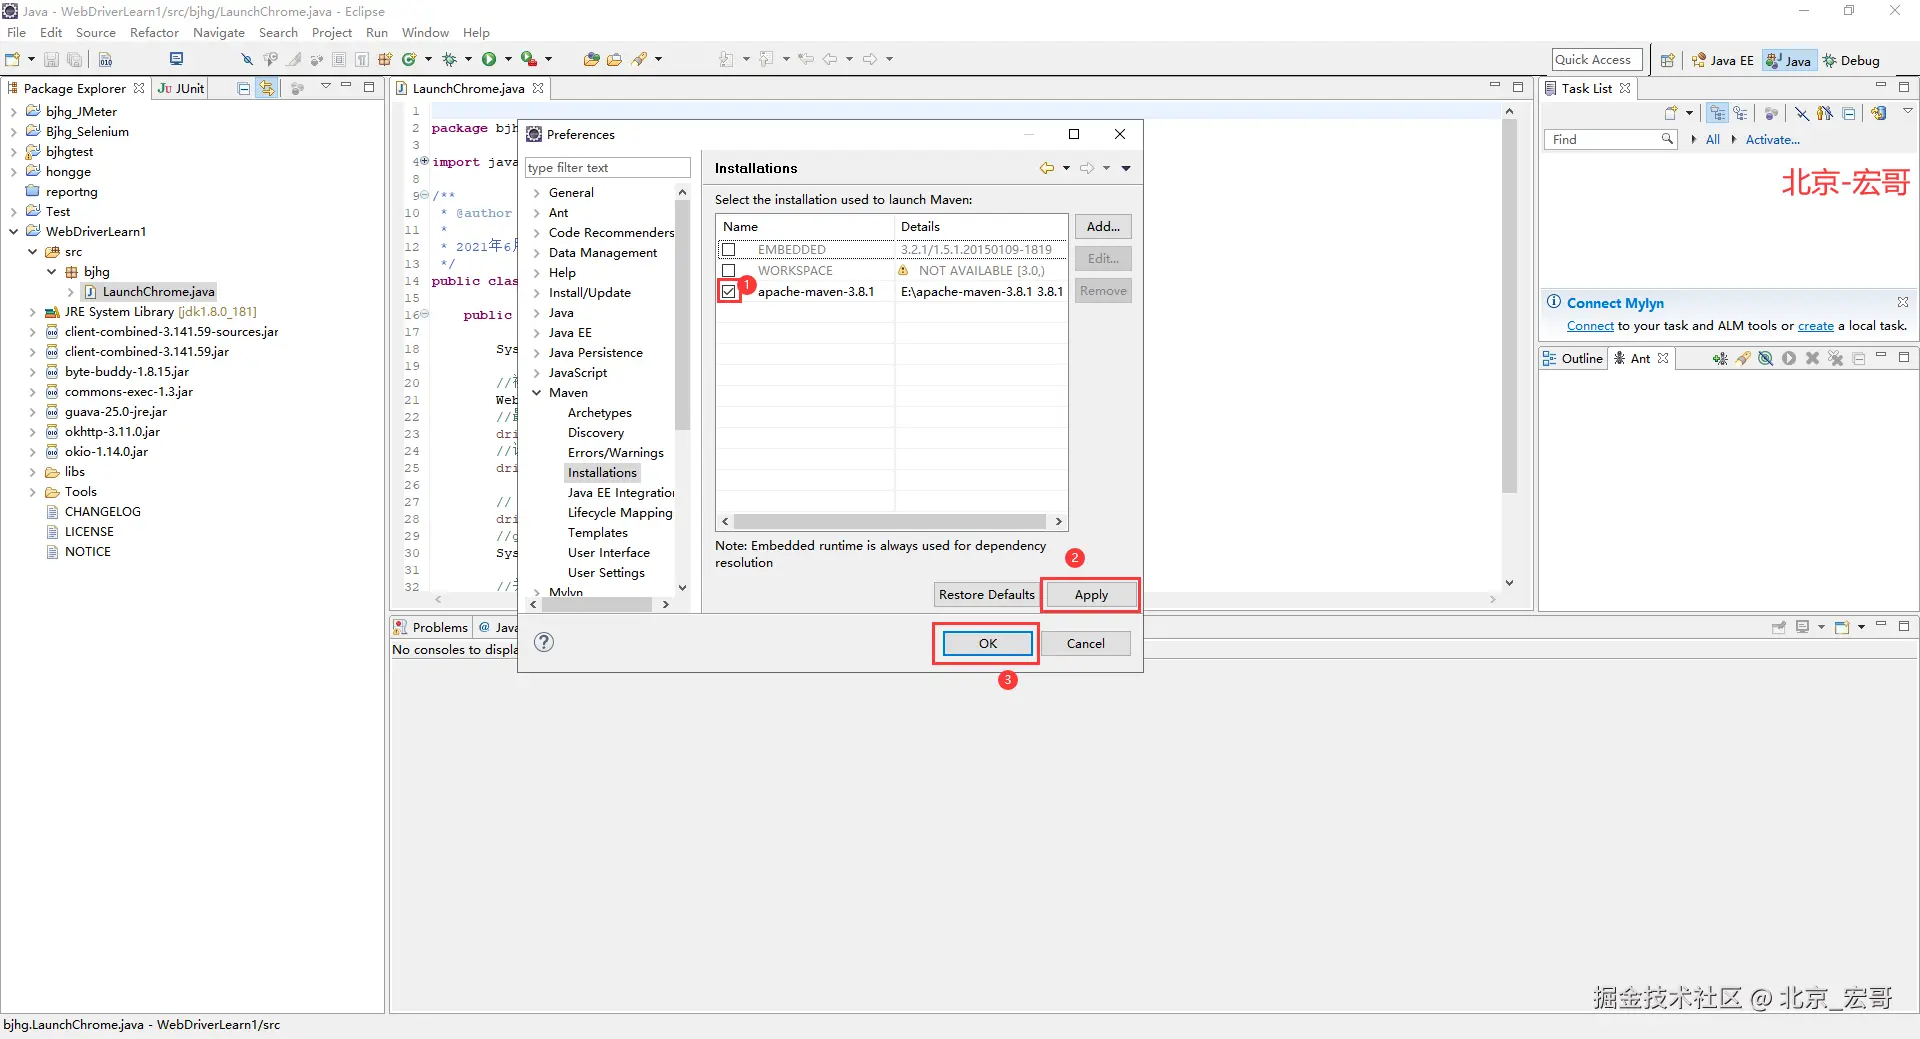1920x1039 pixels.
Task: Click the Add... installation button
Action: point(1103,227)
